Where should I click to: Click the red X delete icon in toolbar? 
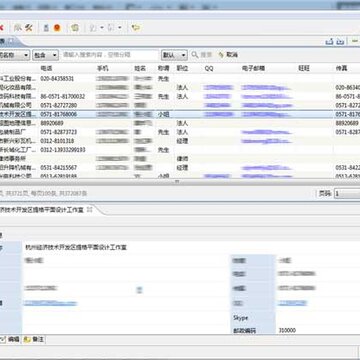click(x=1, y=28)
